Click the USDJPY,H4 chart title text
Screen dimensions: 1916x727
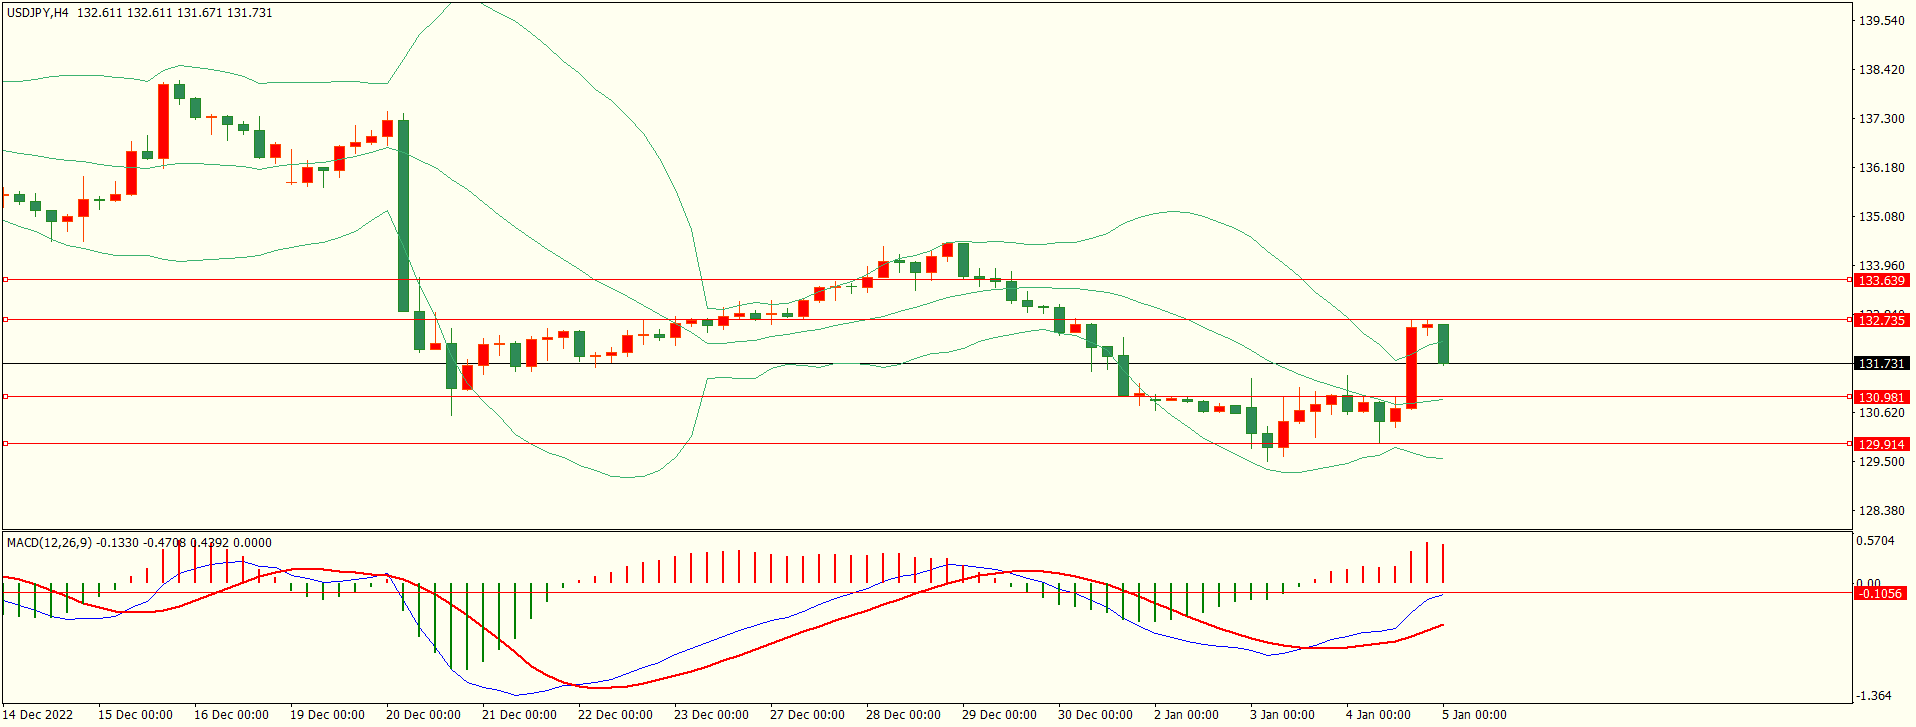(x=37, y=13)
